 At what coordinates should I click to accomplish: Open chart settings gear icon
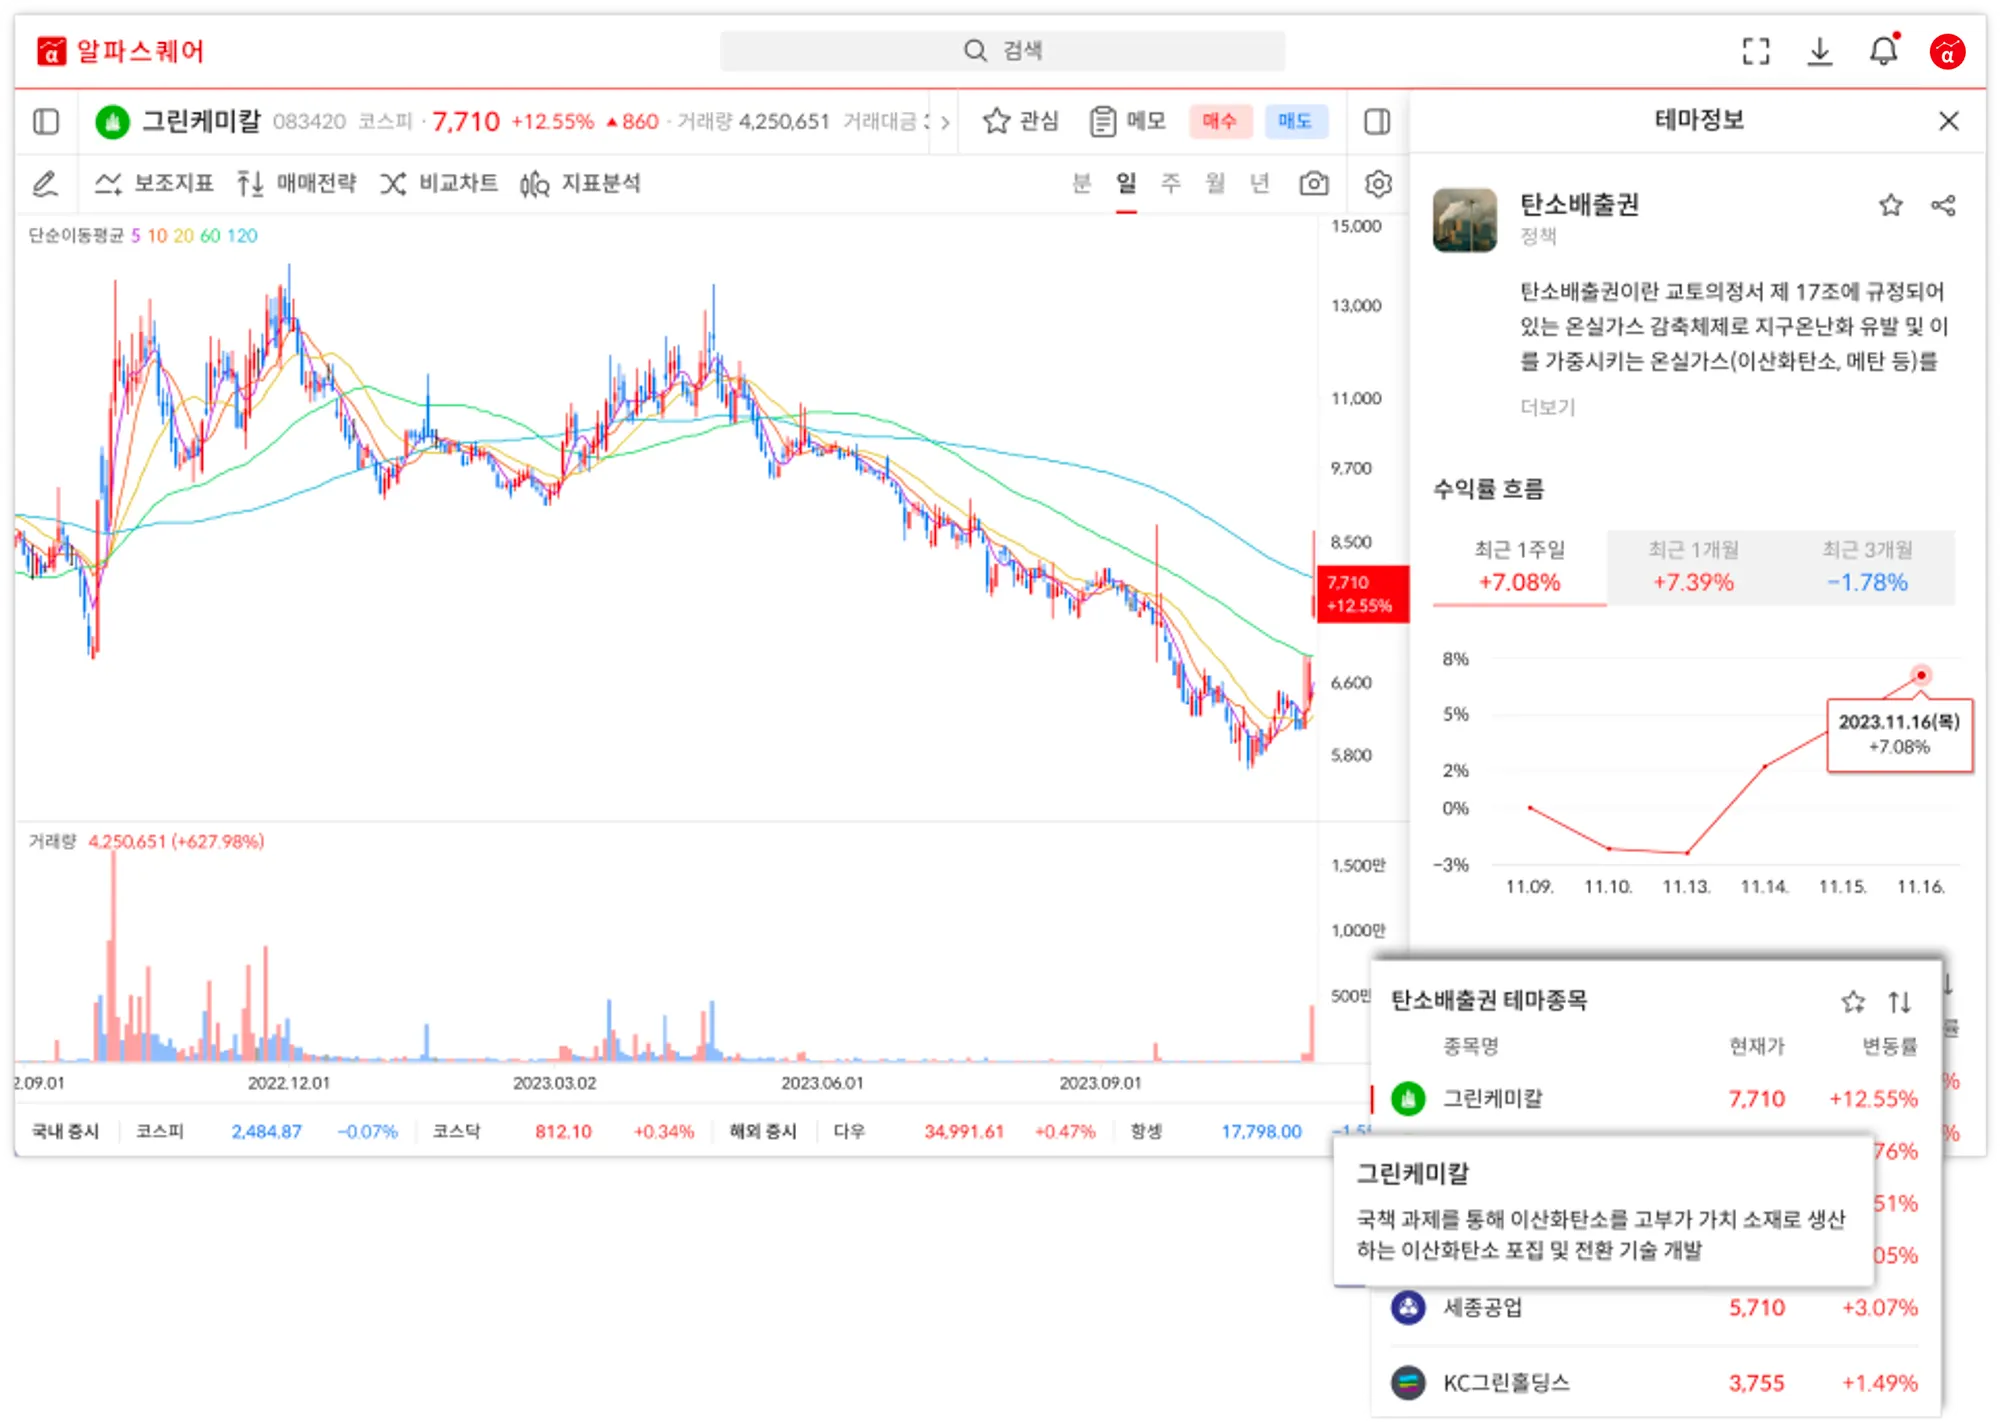pos(1378,184)
